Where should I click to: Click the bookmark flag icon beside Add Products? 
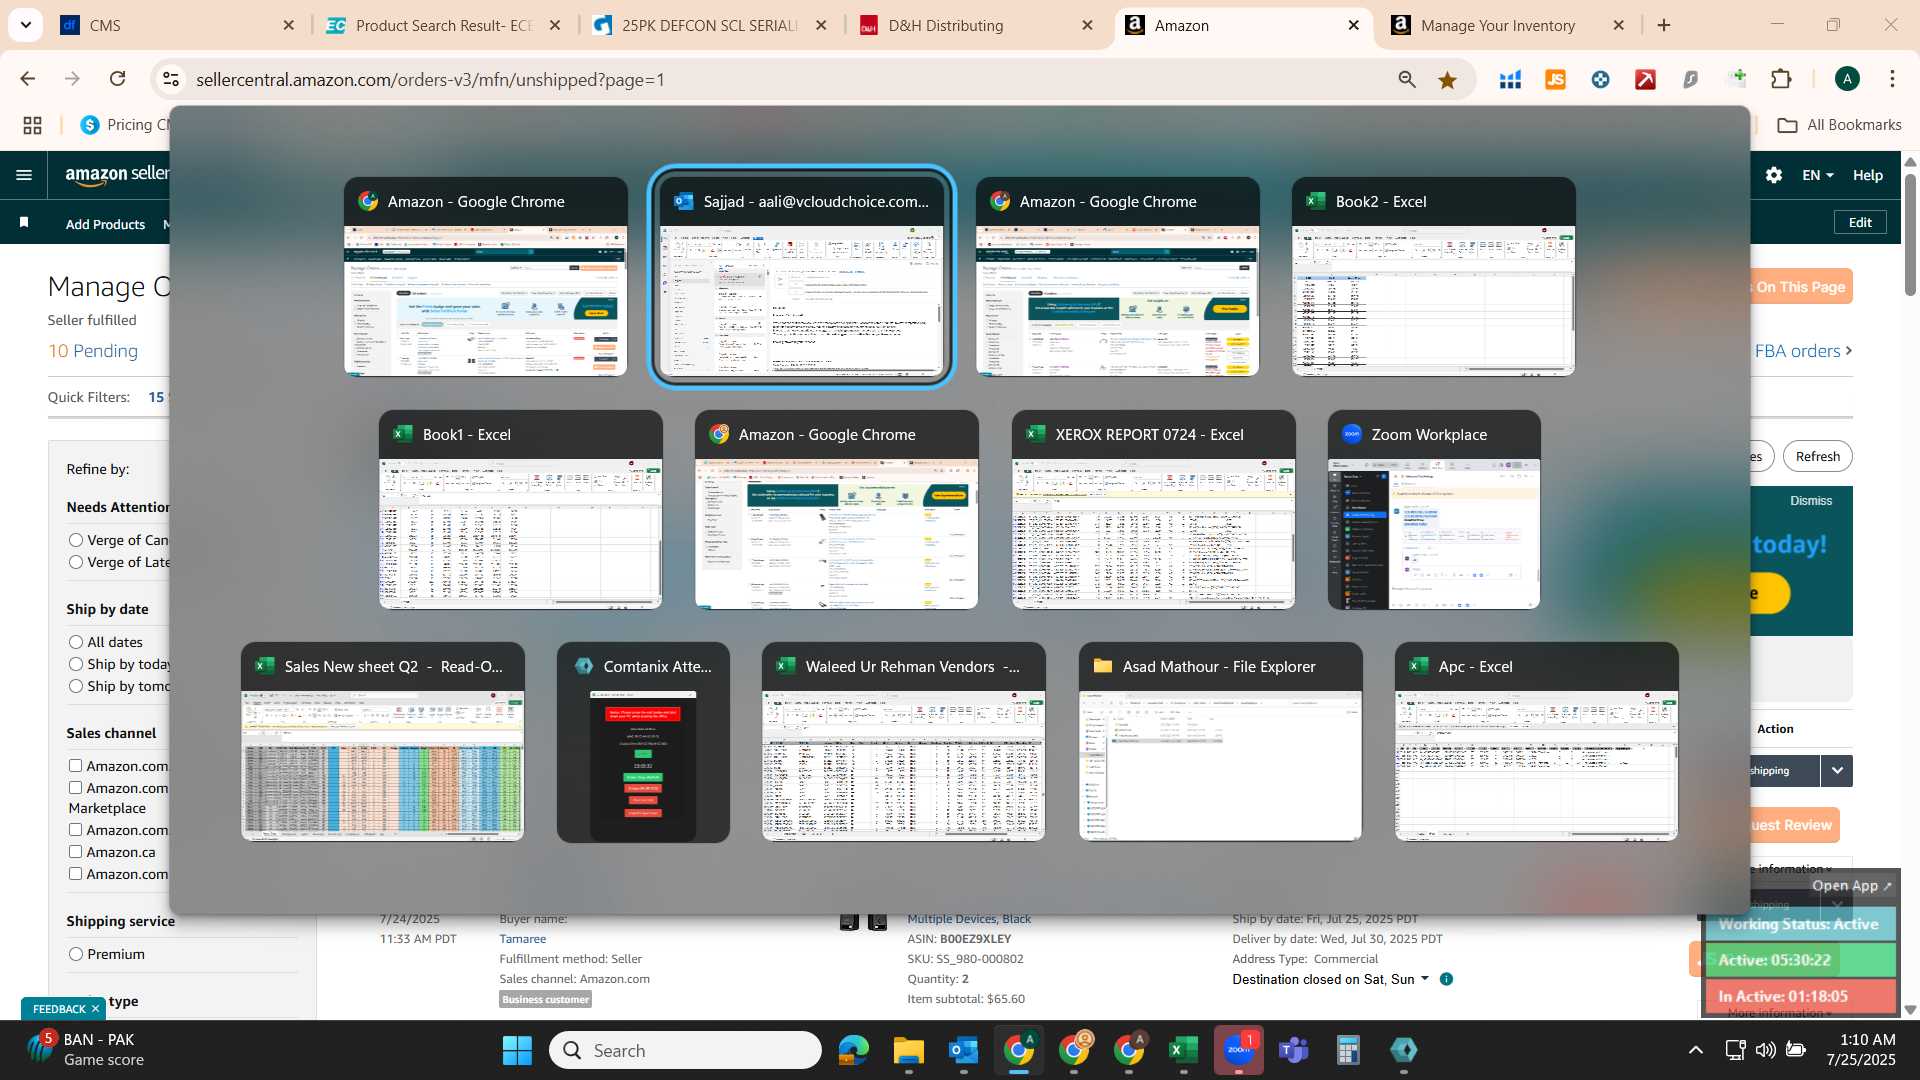tap(24, 223)
